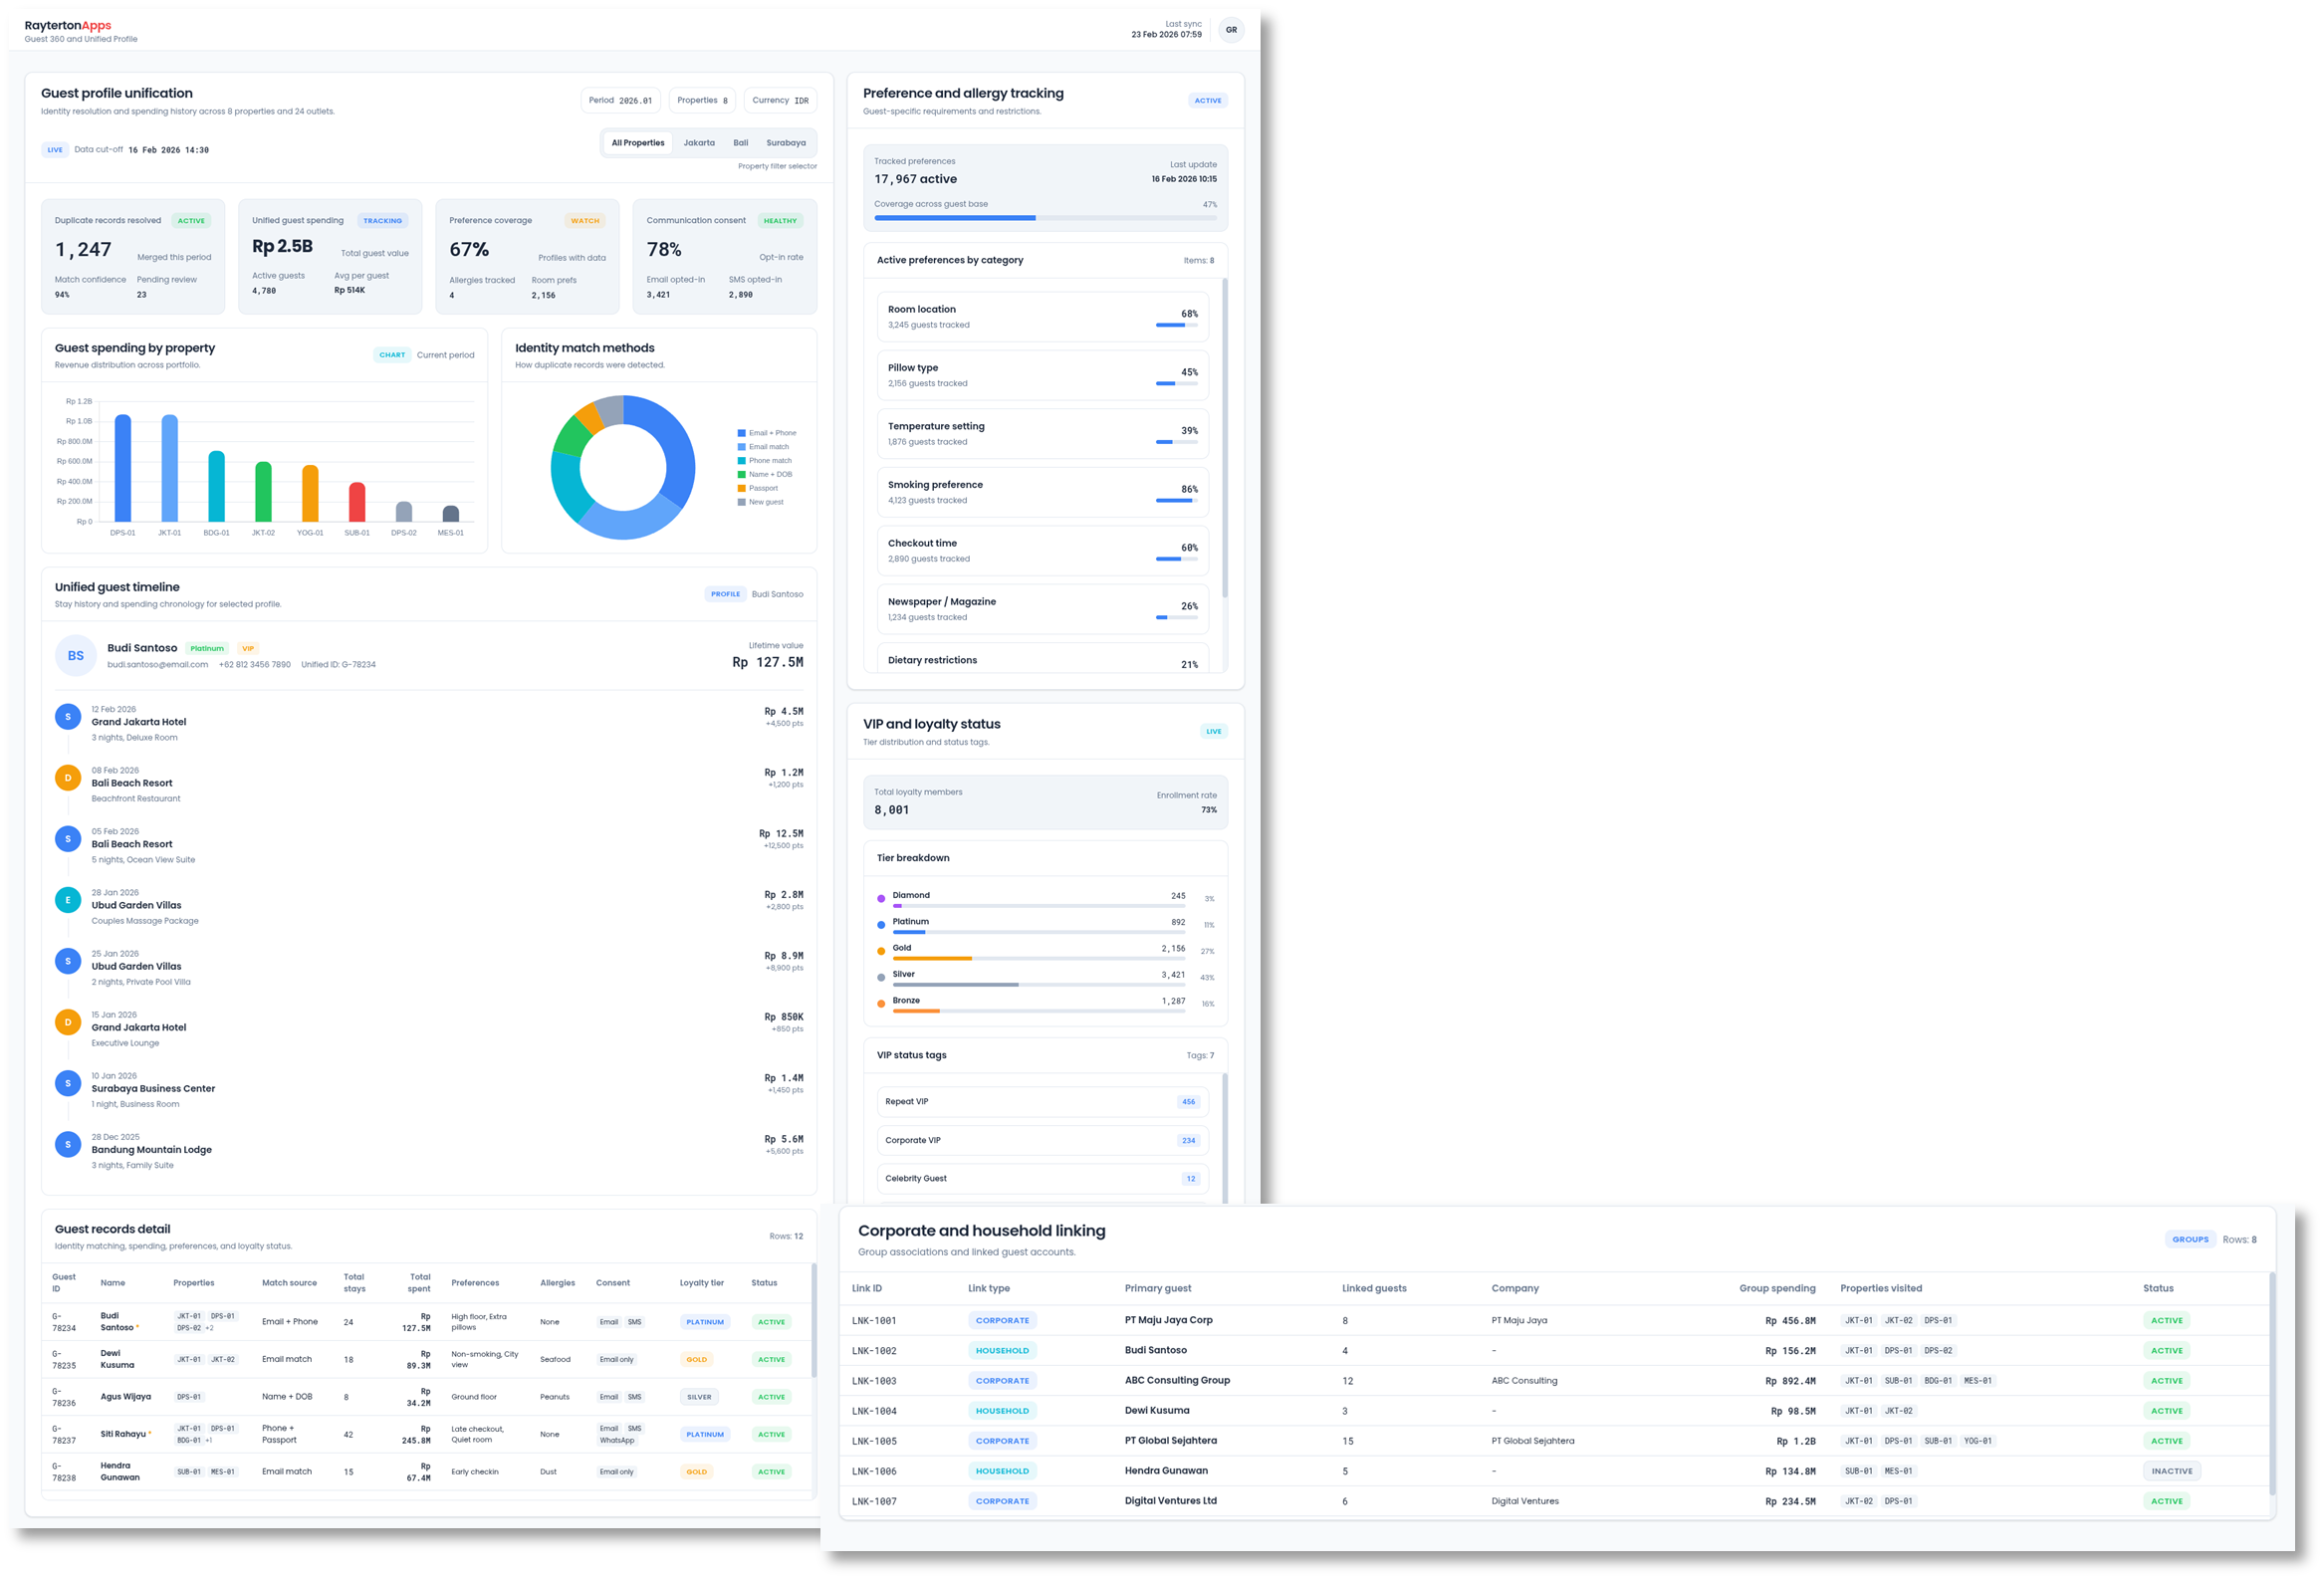This screenshot has width=2324, height=1580.
Task: Click the BS avatar for Budi Santoso
Action: [x=75, y=655]
